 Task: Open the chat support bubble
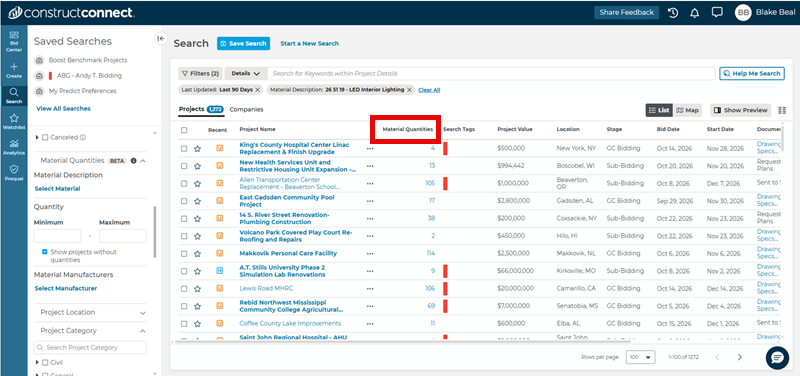(x=777, y=358)
